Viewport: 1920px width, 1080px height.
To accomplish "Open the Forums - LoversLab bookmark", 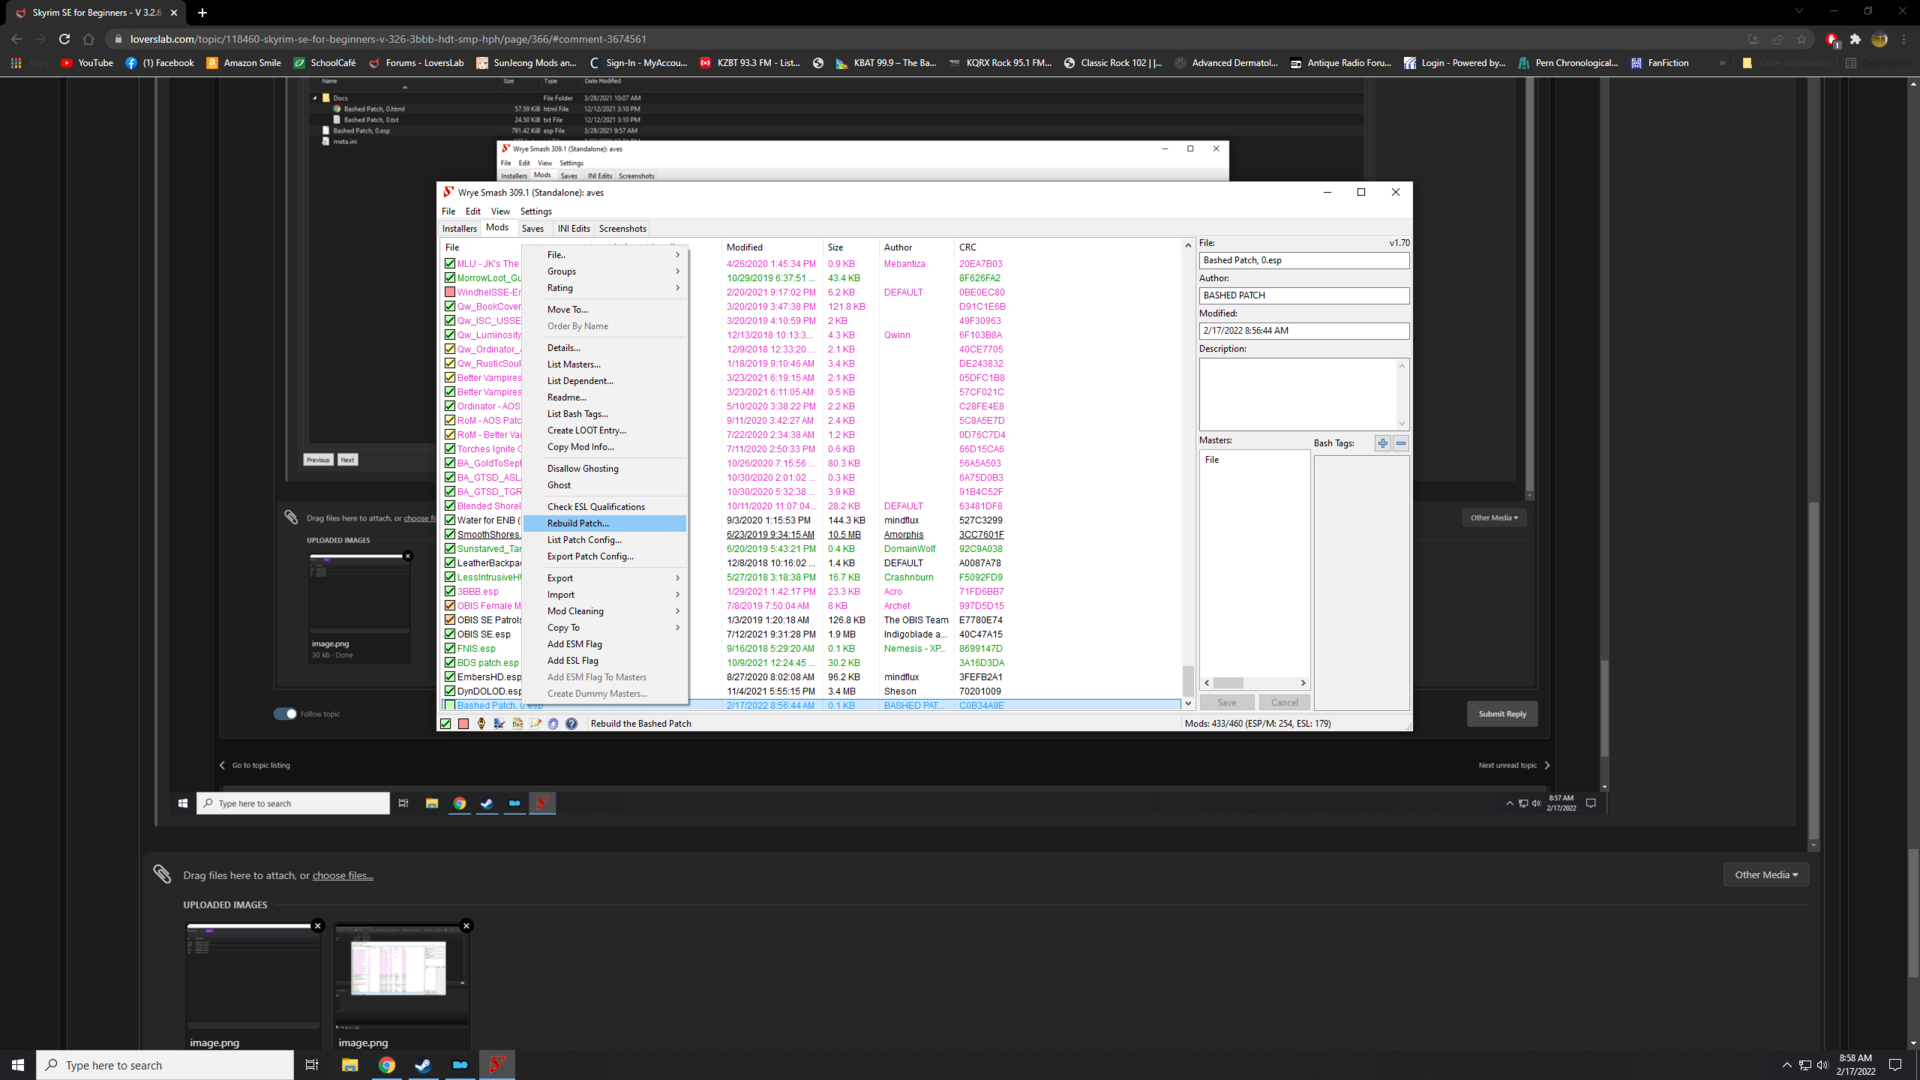I will 416,63.
